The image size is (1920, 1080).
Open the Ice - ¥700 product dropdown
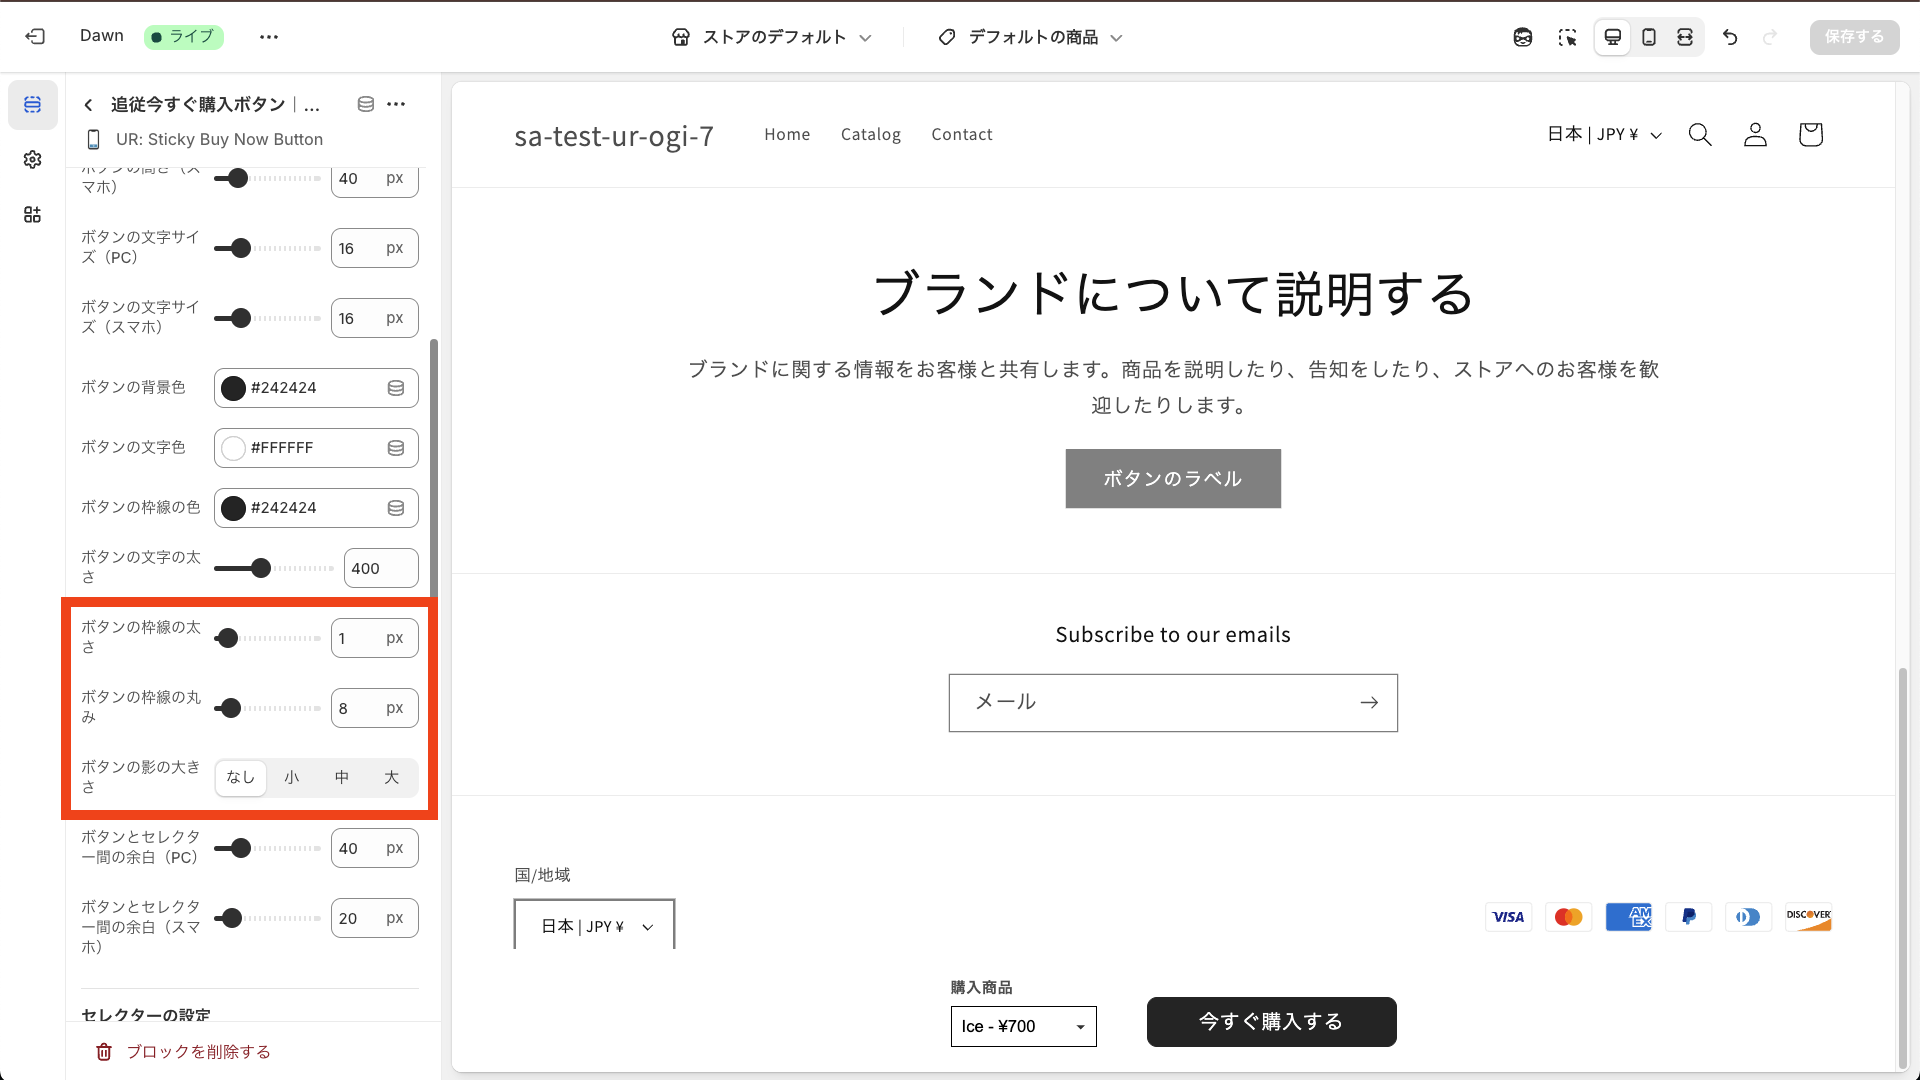[x=1022, y=1026]
